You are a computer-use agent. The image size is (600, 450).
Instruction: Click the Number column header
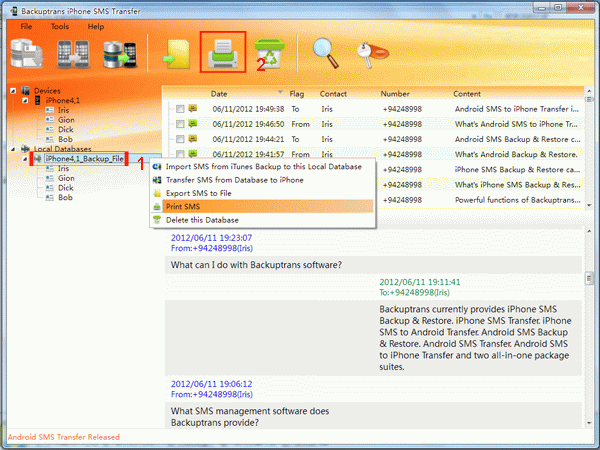click(x=395, y=94)
